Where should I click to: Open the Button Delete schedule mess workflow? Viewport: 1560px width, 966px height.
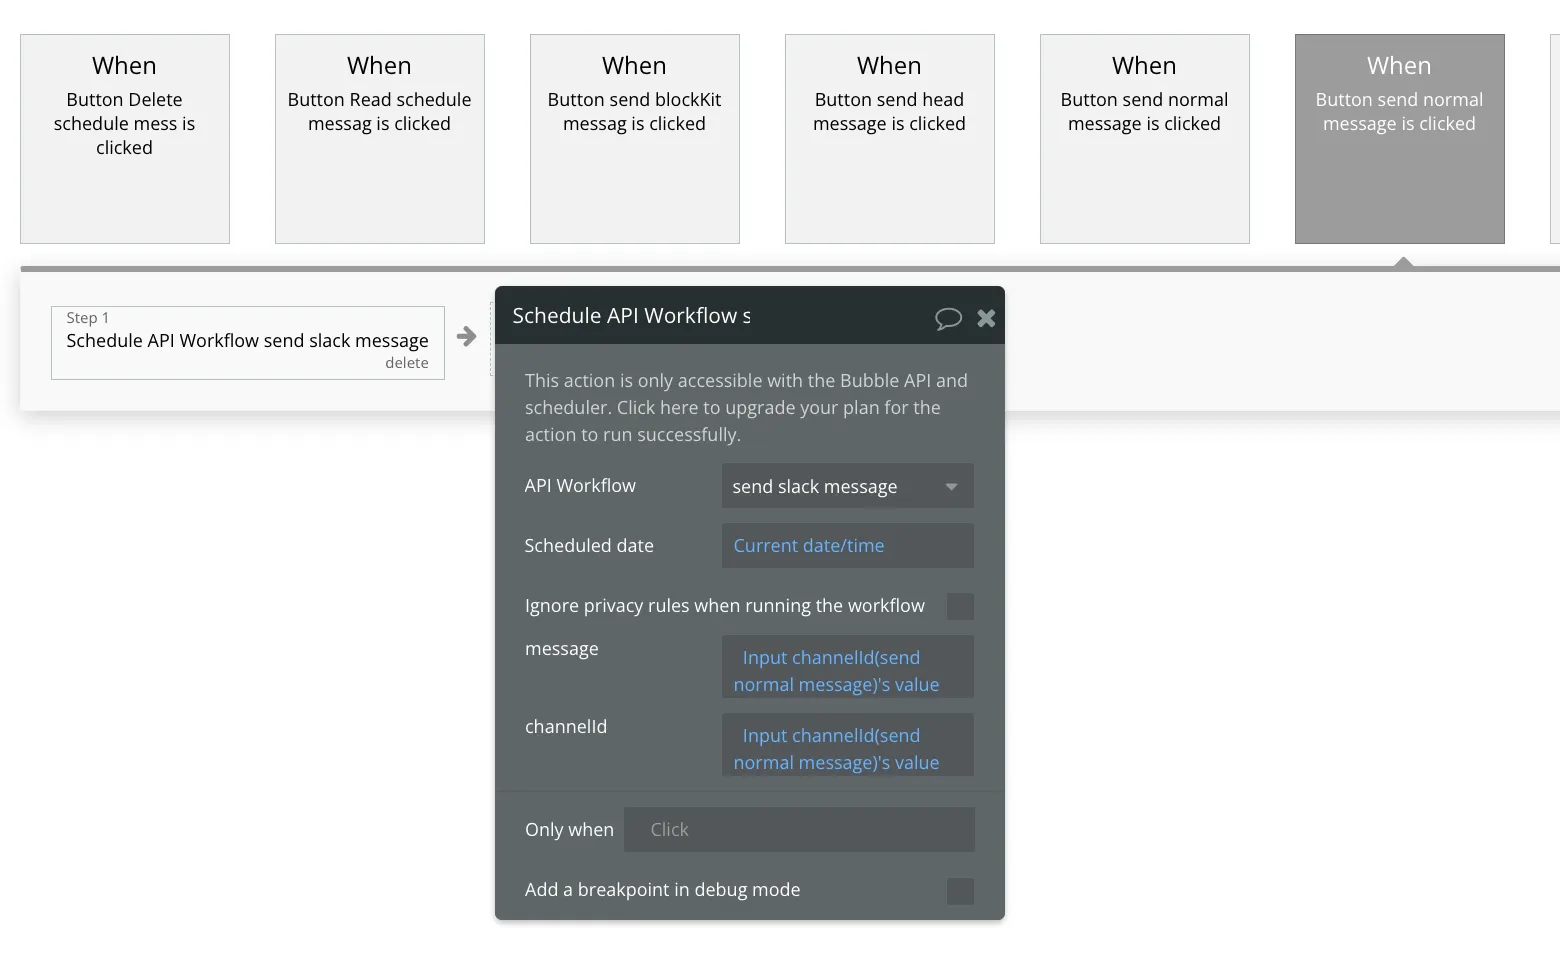125,139
